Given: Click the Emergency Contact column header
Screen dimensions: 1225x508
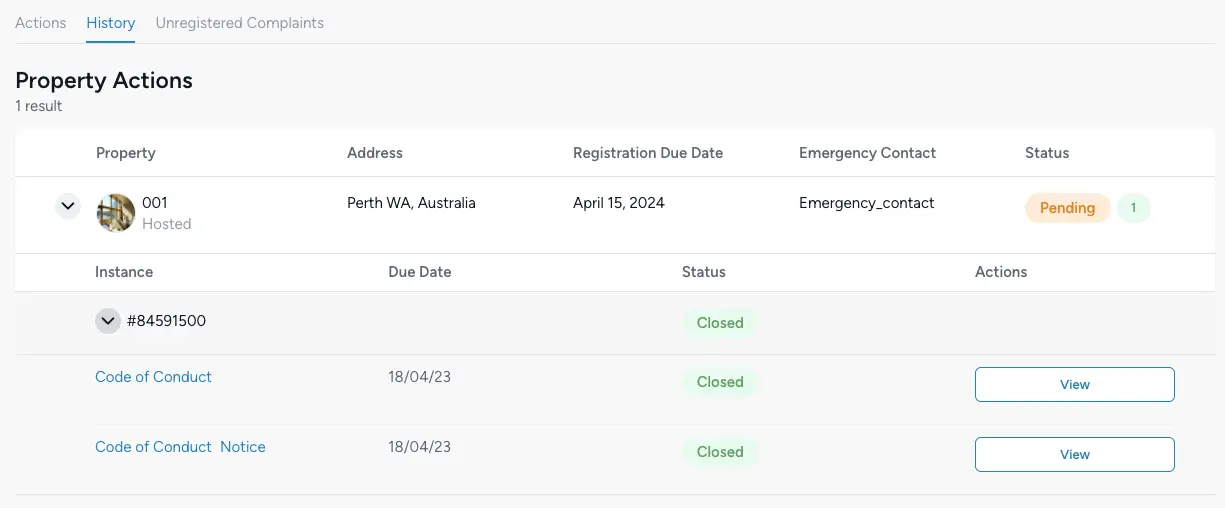Looking at the screenshot, I should point(868,153).
